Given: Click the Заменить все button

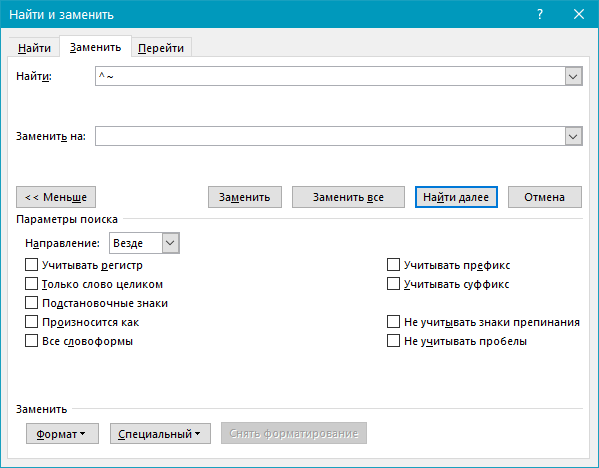Looking at the screenshot, I should point(348,197).
